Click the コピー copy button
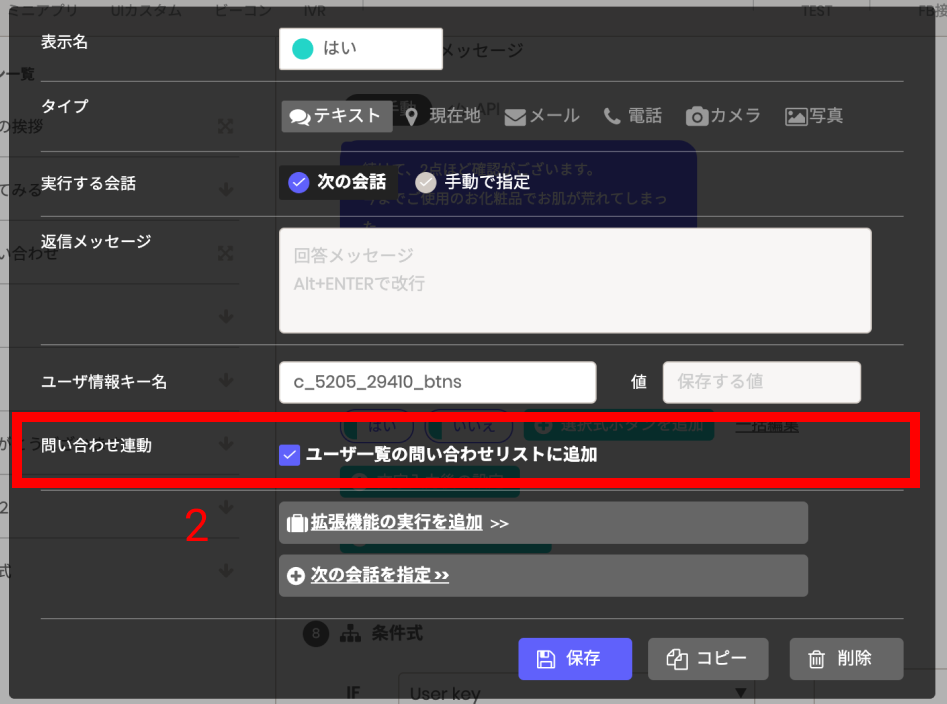The width and height of the screenshot is (947, 704). pyautogui.click(x=708, y=659)
